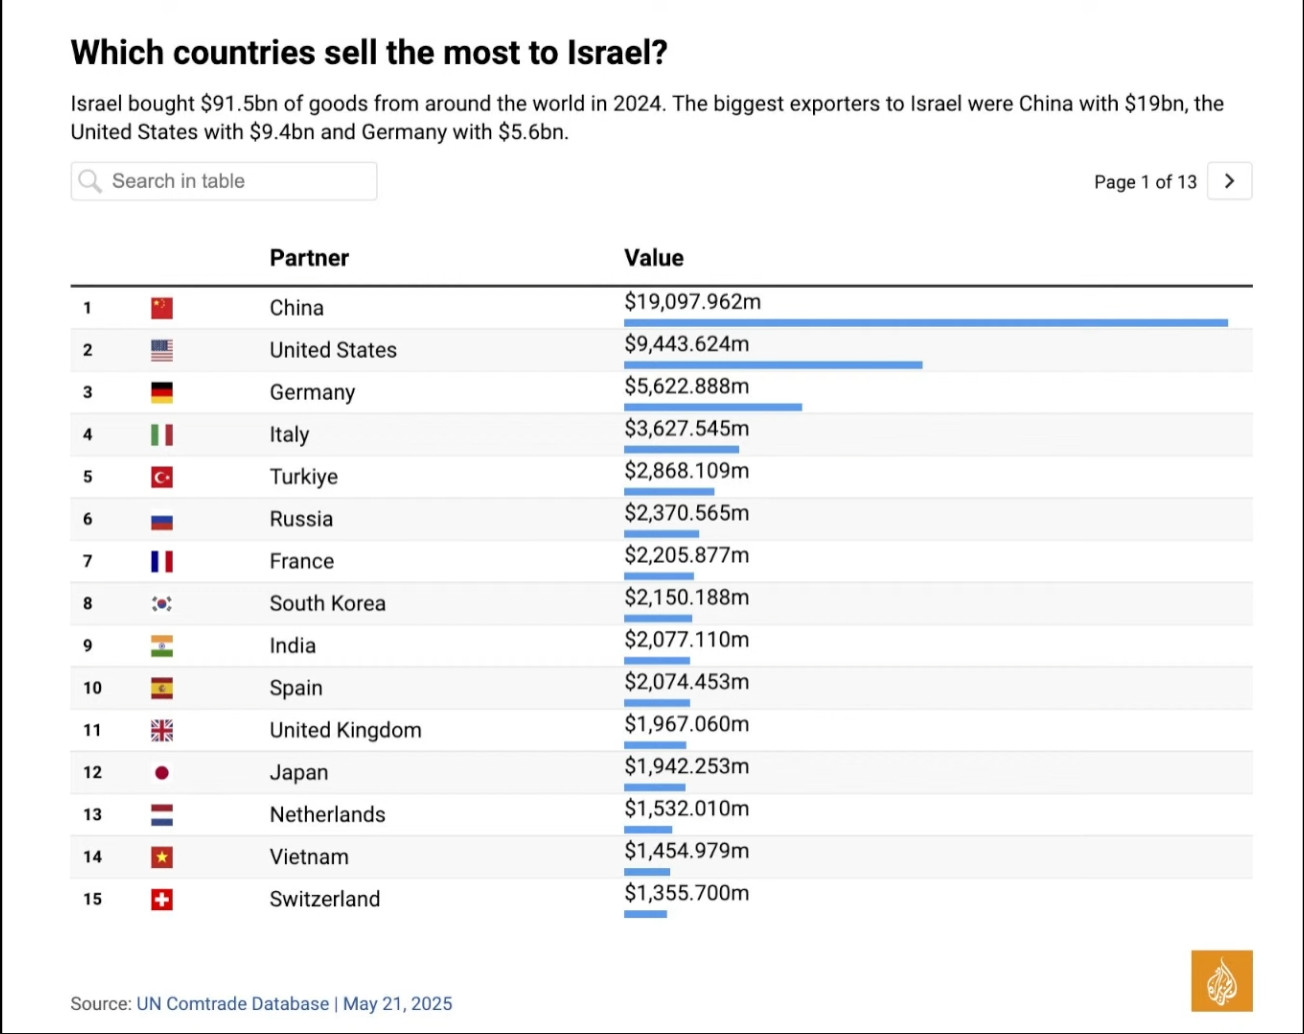Open UN Comtrade Database source link
The height and width of the screenshot is (1034, 1304).
[x=233, y=1003]
